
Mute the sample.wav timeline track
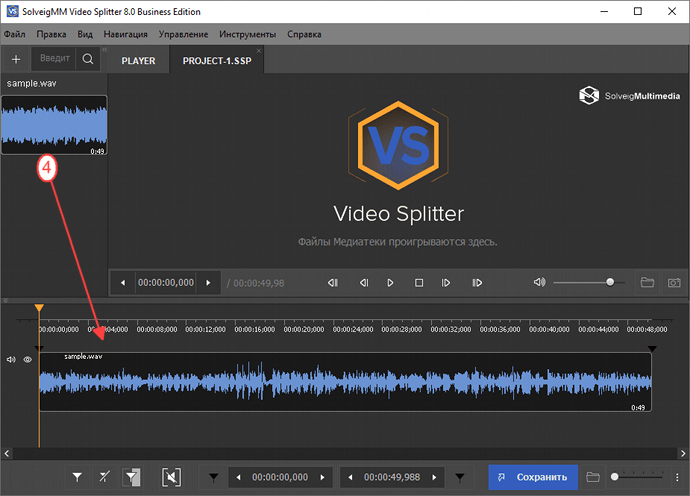pos(11,360)
